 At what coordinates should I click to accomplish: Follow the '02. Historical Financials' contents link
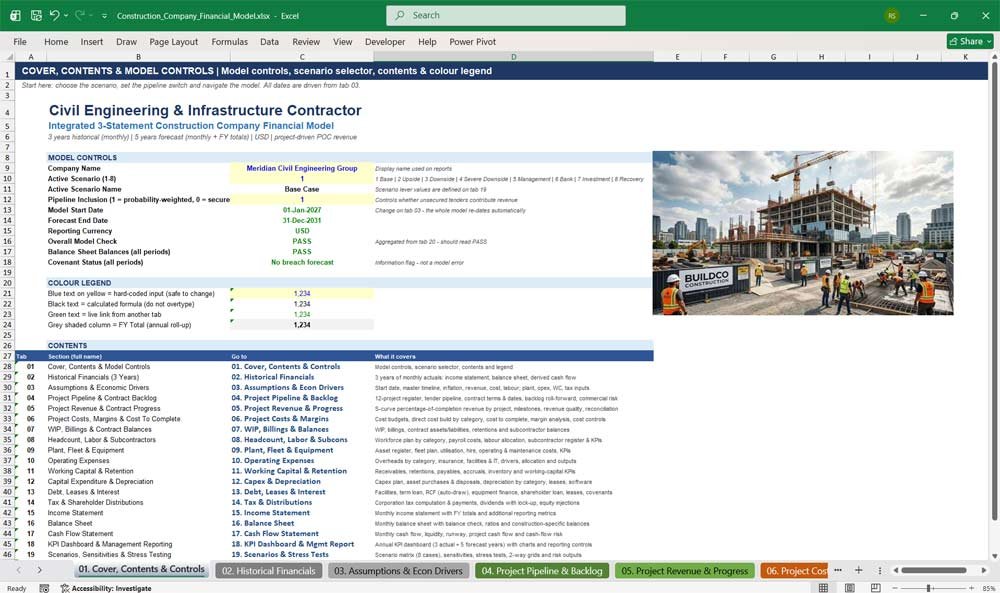coord(272,377)
